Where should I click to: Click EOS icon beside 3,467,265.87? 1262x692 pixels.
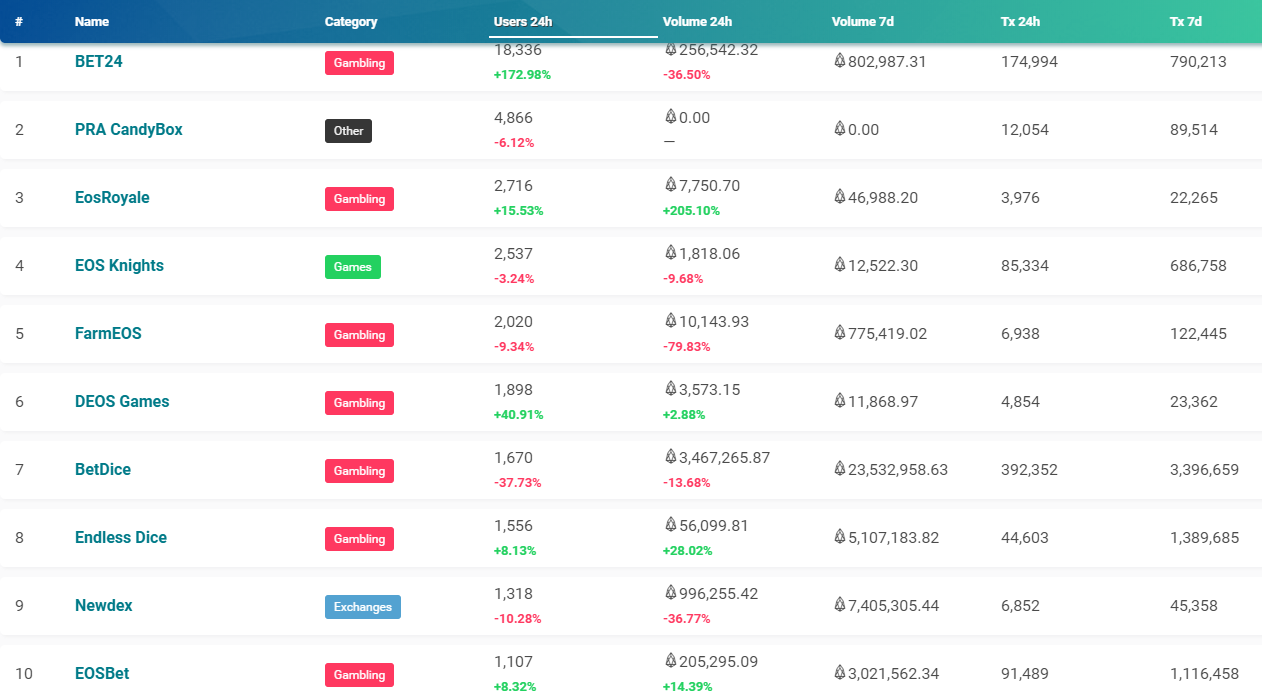tap(670, 456)
